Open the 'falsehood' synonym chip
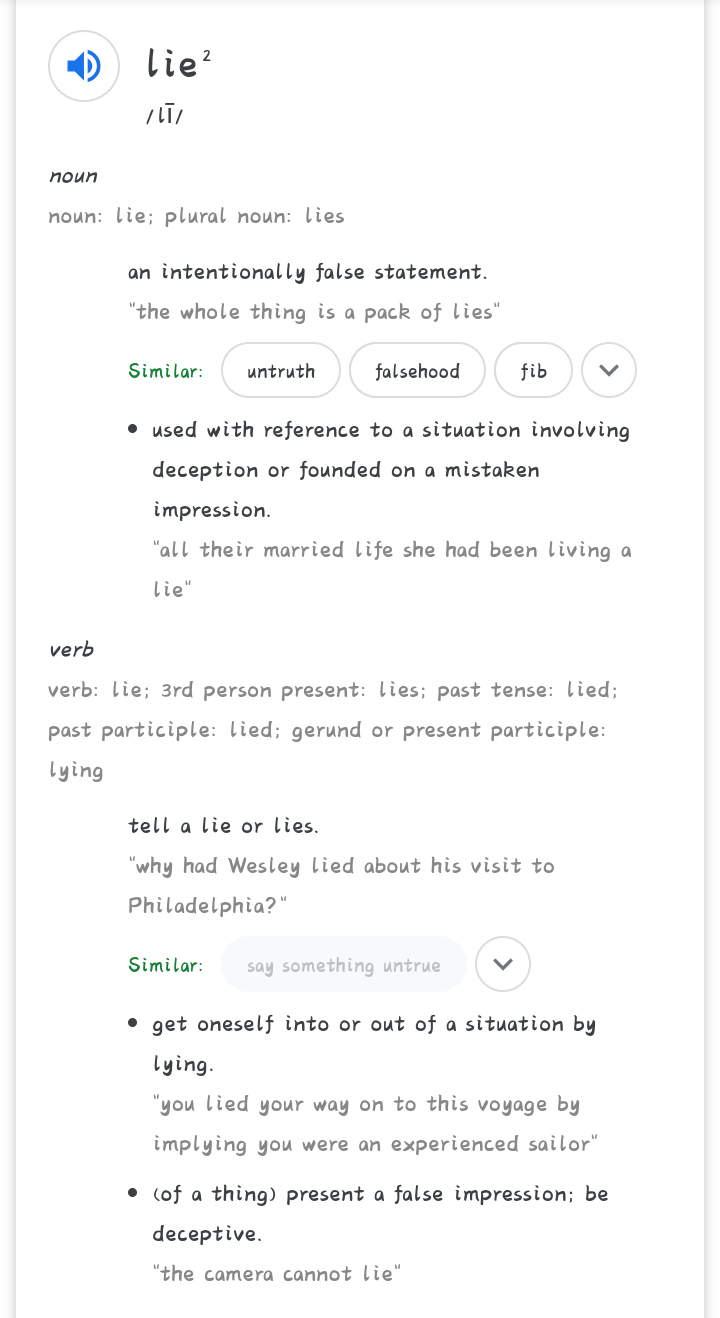The width and height of the screenshot is (720, 1318). tap(417, 371)
